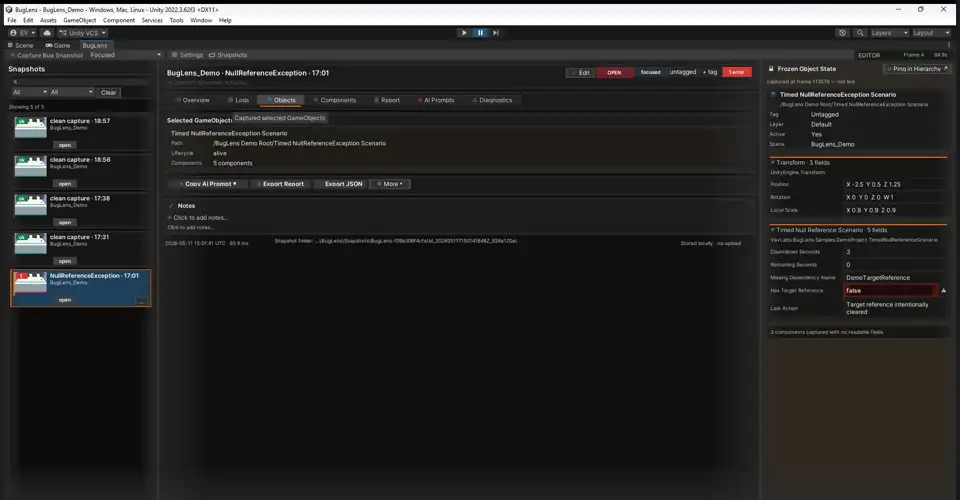
Task: Select the clean capture 18:57 thumbnail
Action: click(31, 127)
